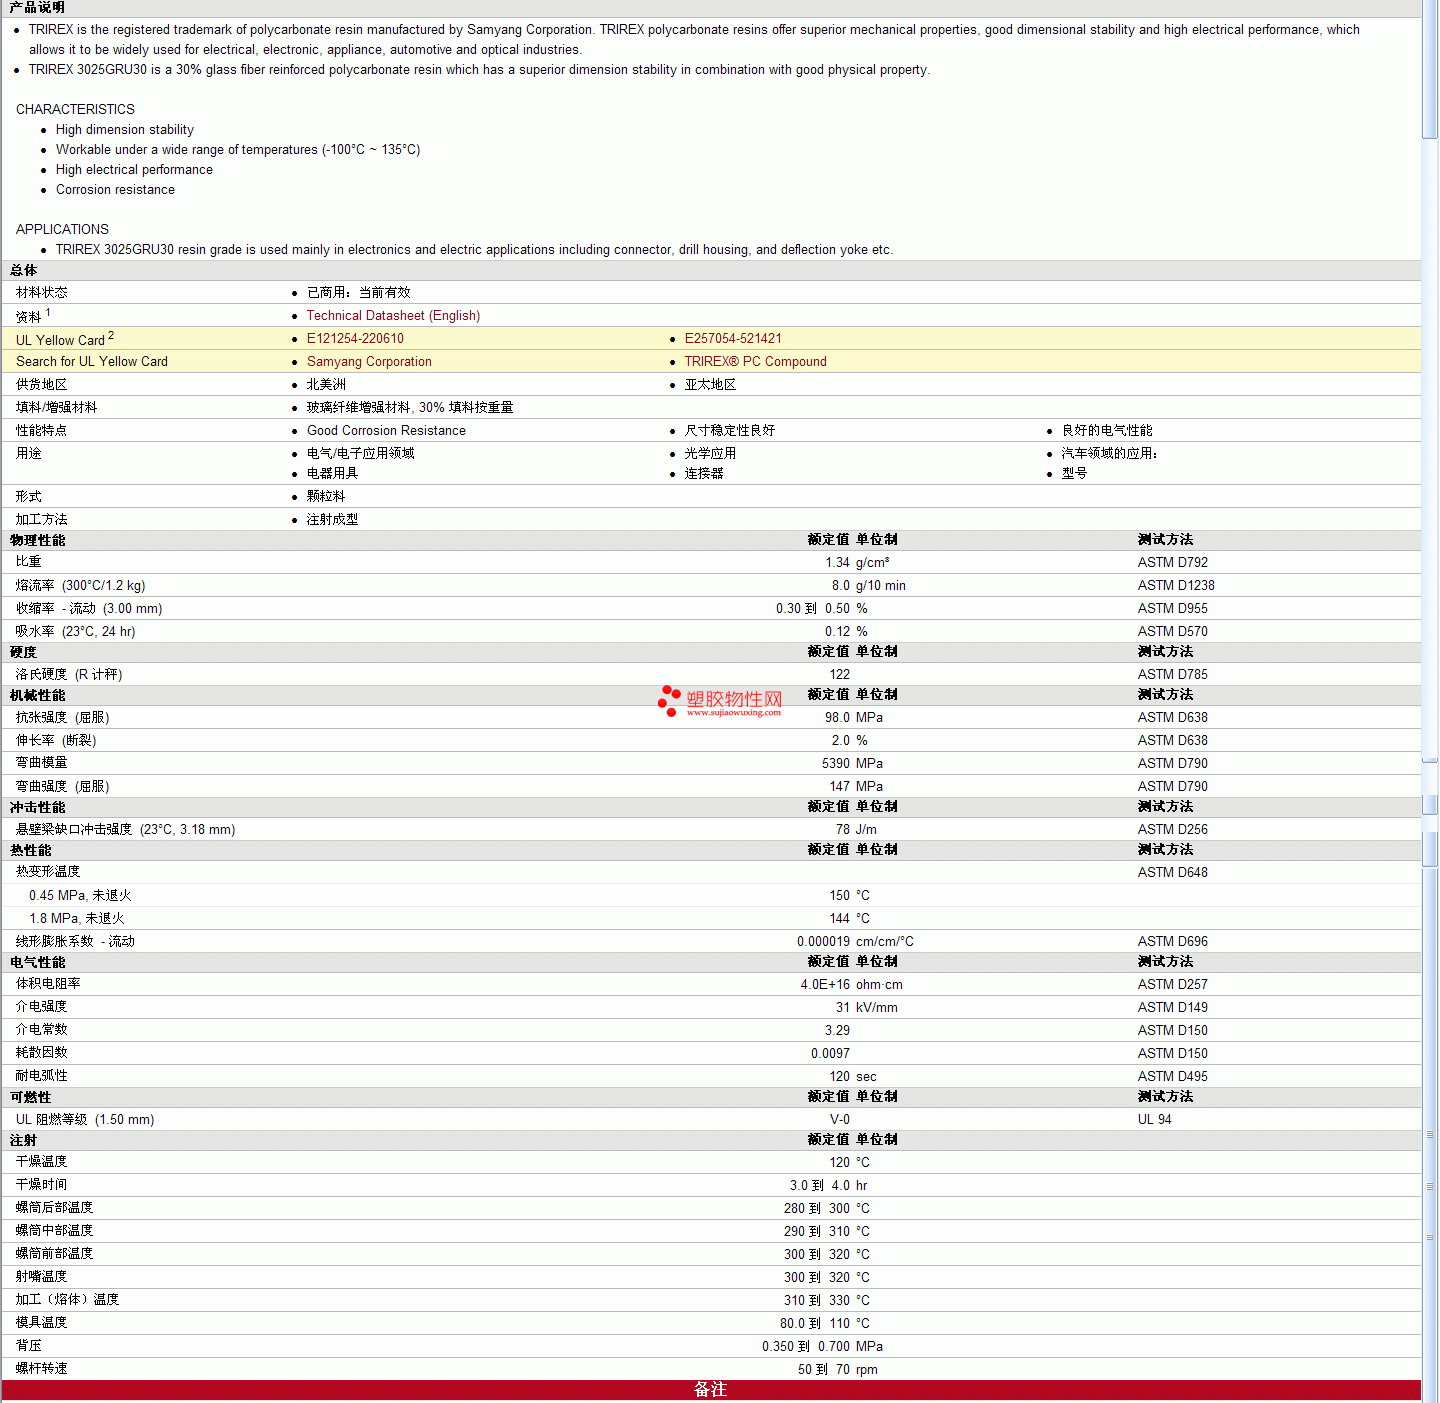This screenshot has height=1403, width=1440.
Task: Open UL file E257054-521421 link
Action: [733, 339]
